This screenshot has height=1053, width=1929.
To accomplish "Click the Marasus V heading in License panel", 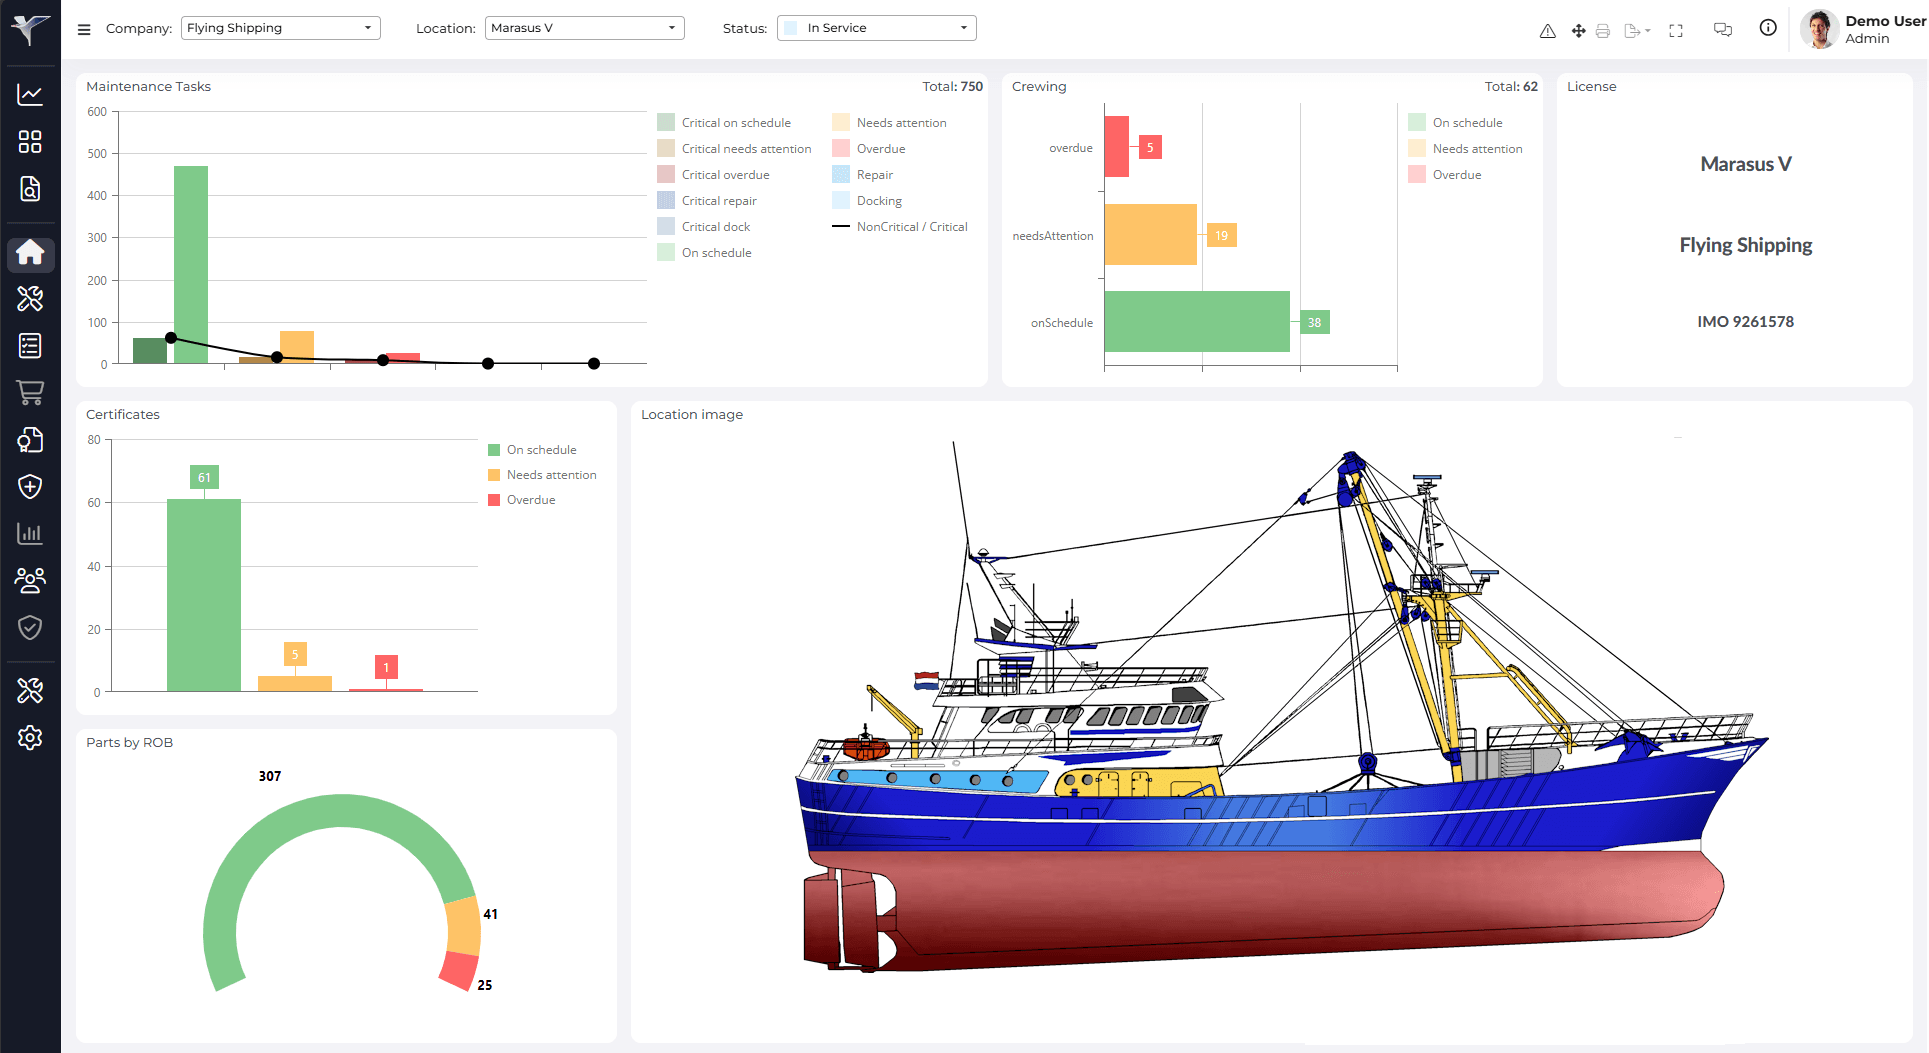I will [x=1746, y=164].
